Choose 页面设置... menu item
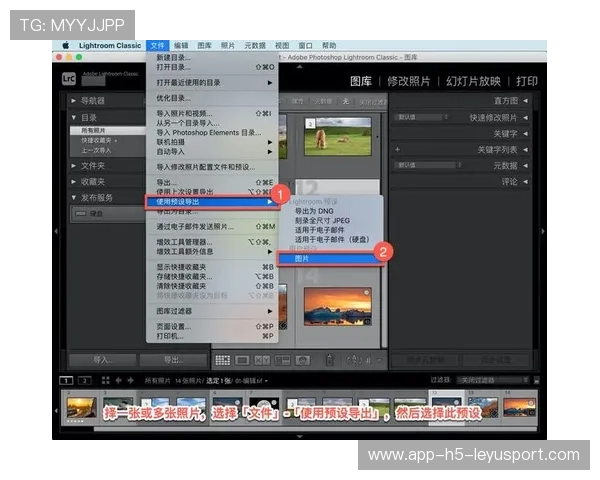This screenshot has height=480, width=600. point(212,327)
